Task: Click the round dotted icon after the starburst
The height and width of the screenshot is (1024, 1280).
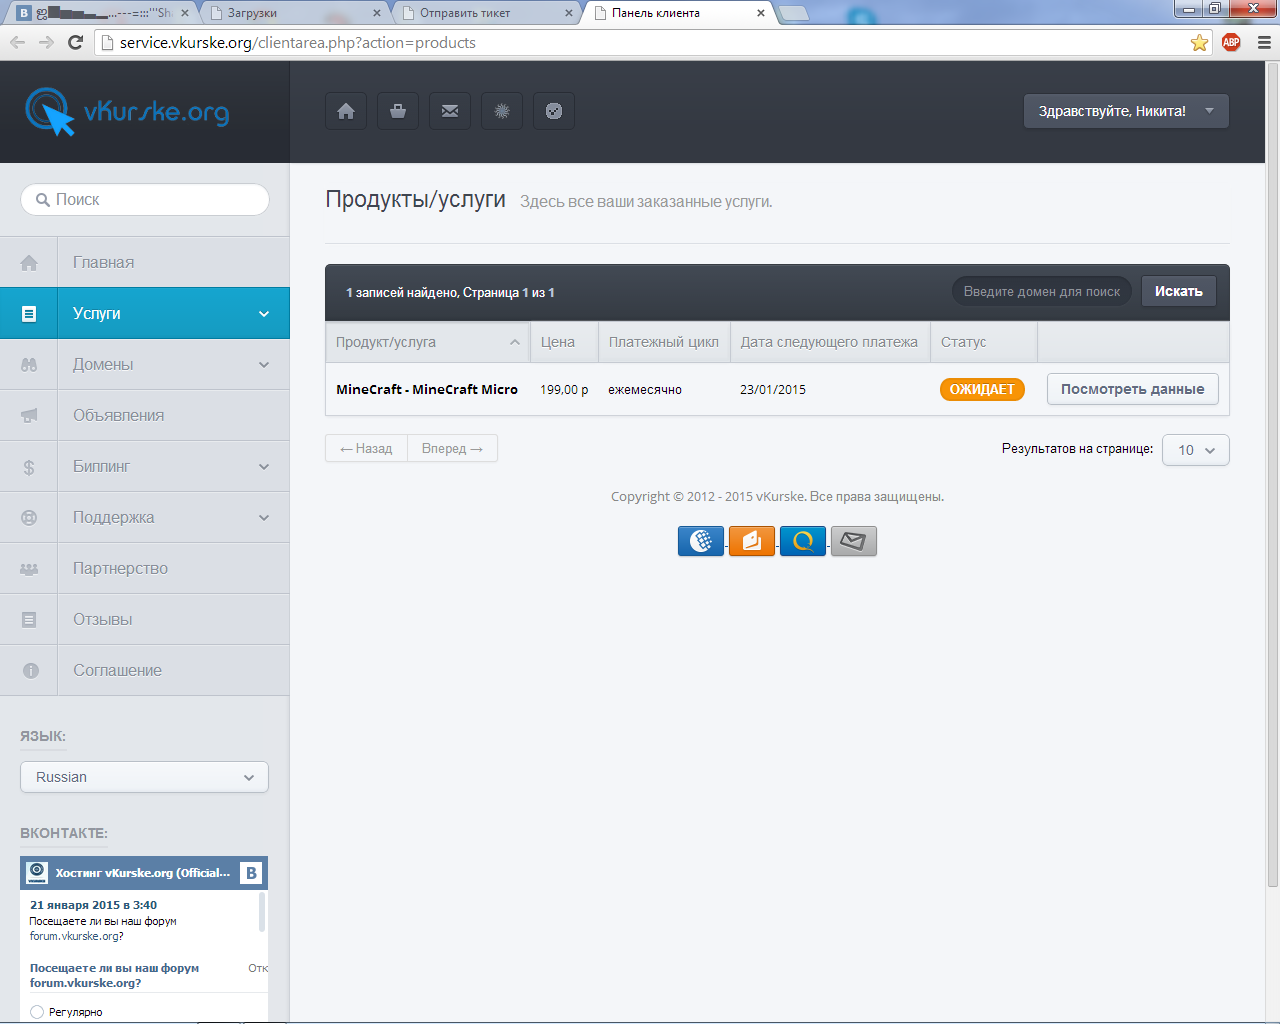Action: pos(554,111)
